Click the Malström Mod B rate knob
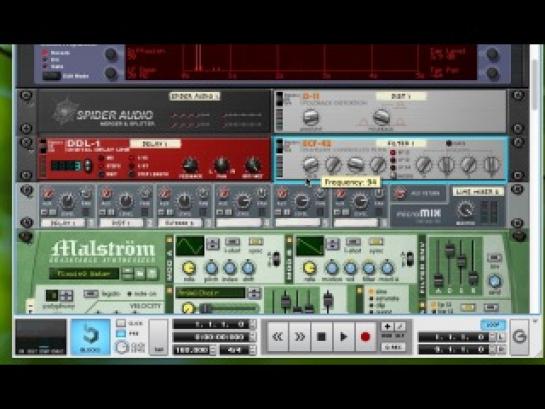Screen dimensions: 545x409 pyautogui.click(x=309, y=268)
